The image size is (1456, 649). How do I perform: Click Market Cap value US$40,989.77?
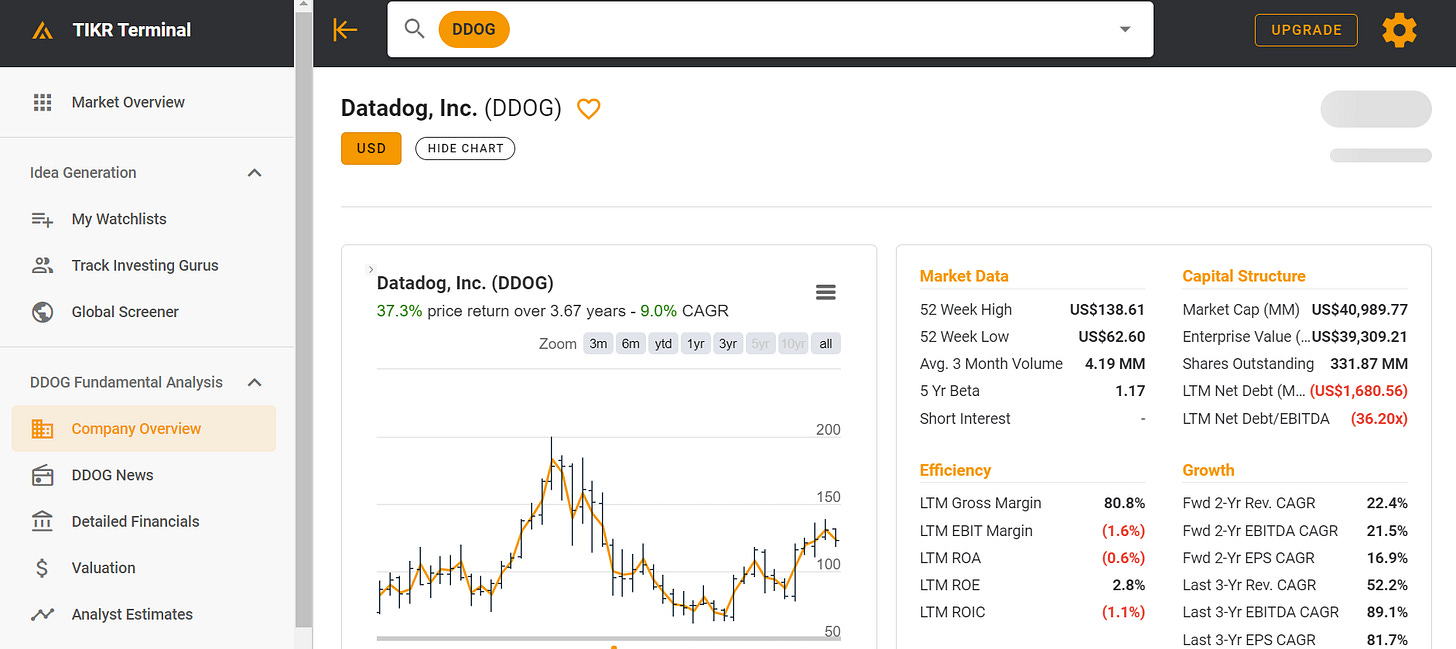1360,310
